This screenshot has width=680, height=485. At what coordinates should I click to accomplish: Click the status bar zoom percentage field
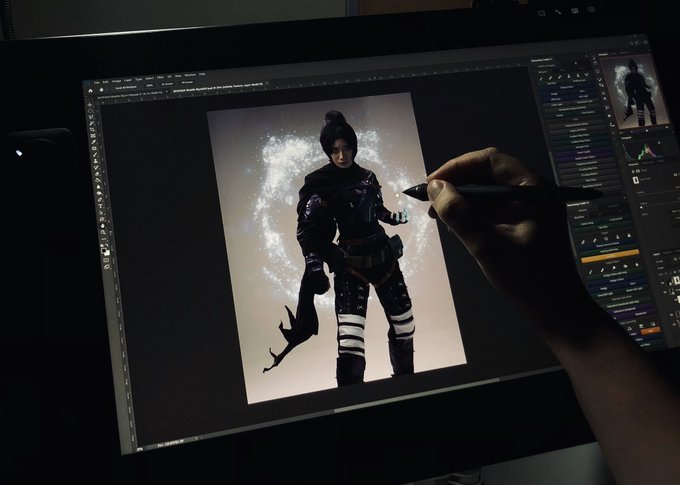(140, 449)
